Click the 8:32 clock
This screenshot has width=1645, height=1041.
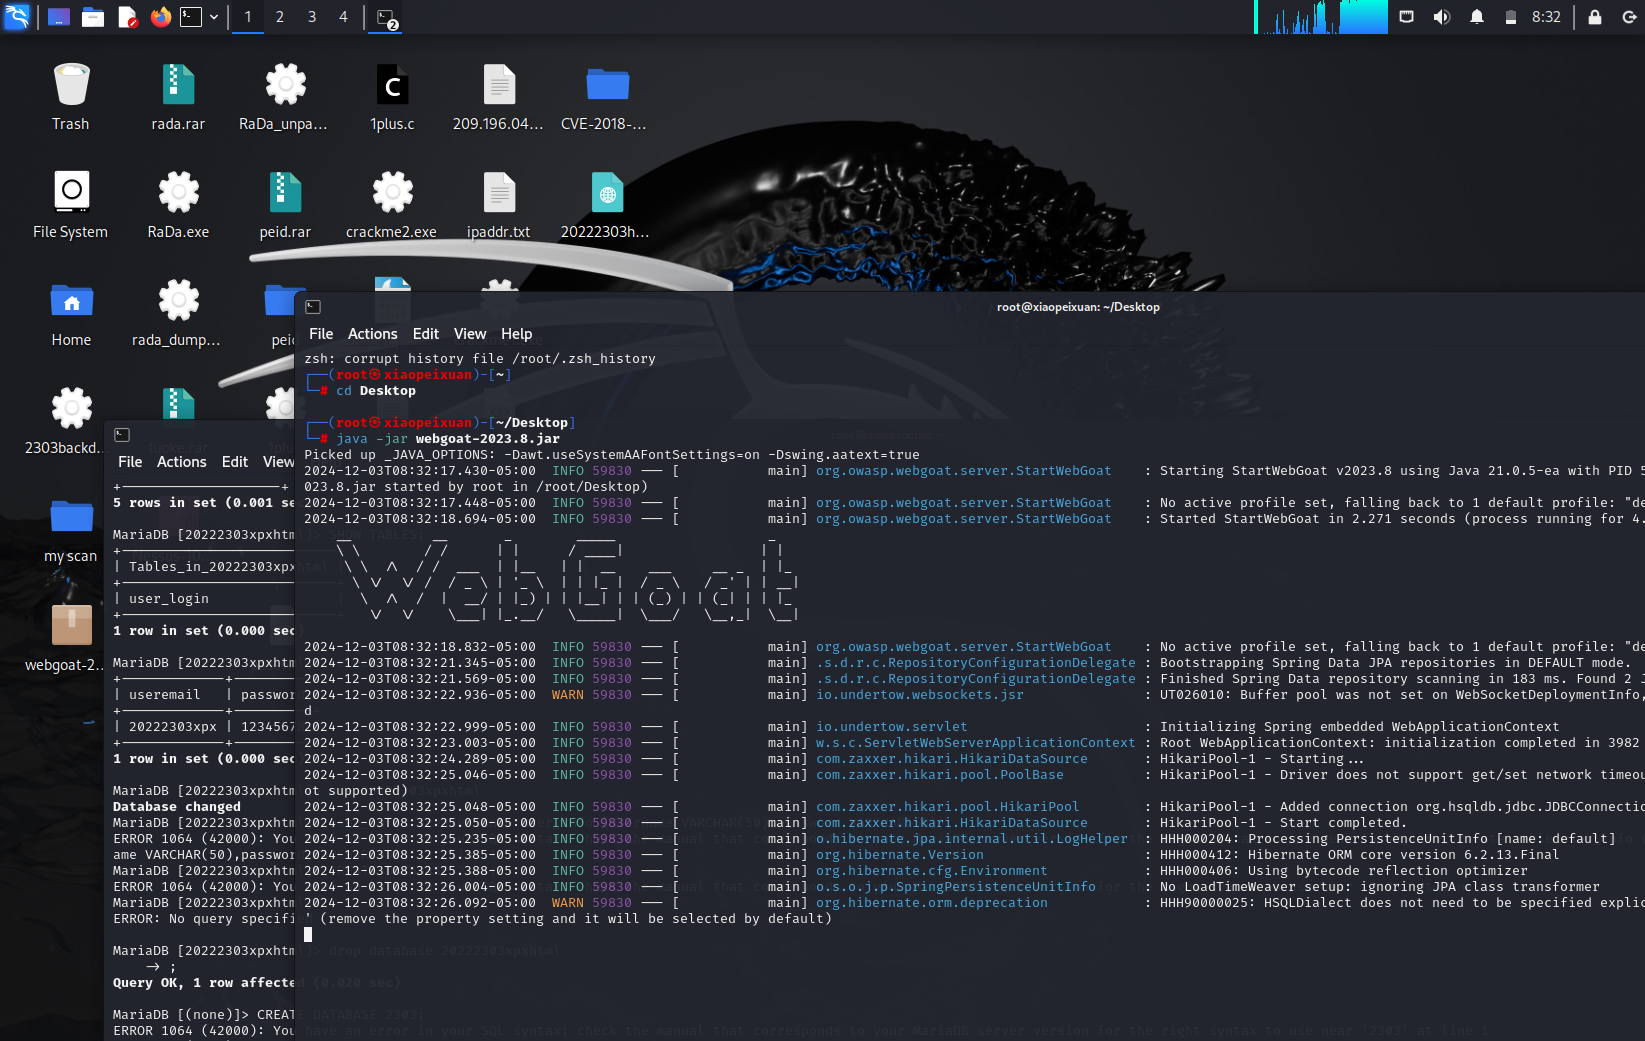(1546, 17)
